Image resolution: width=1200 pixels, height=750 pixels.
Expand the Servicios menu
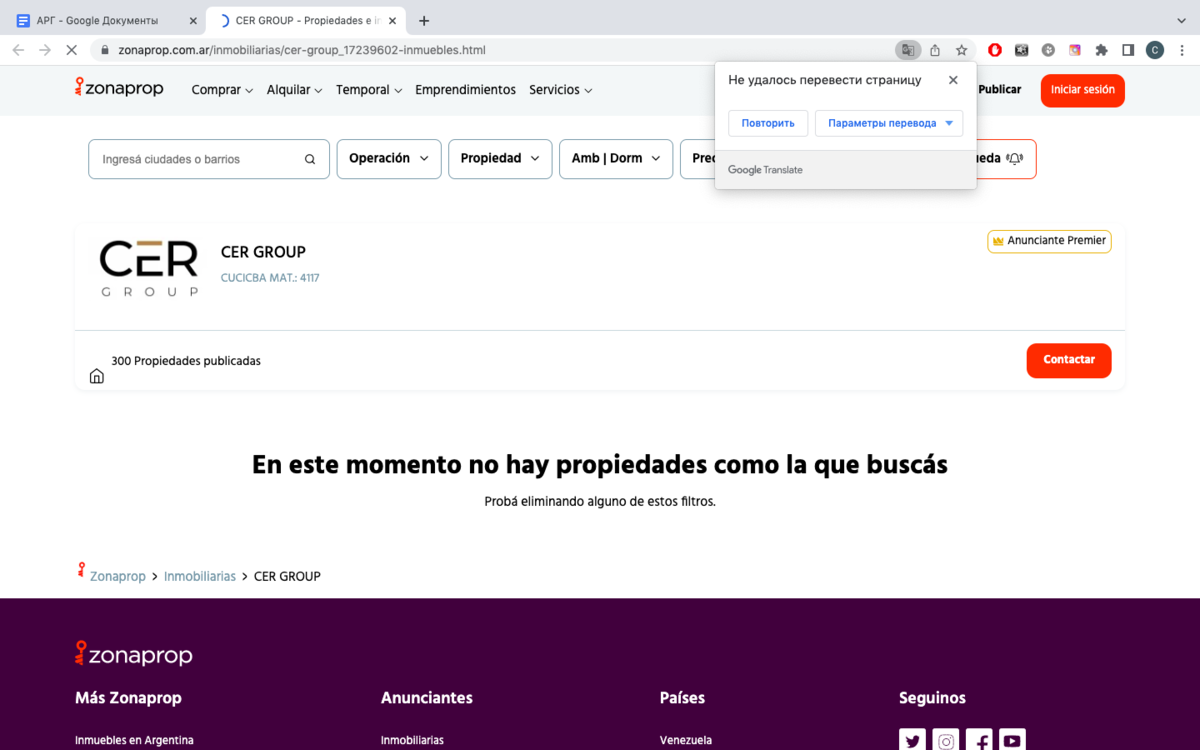pyautogui.click(x=561, y=90)
